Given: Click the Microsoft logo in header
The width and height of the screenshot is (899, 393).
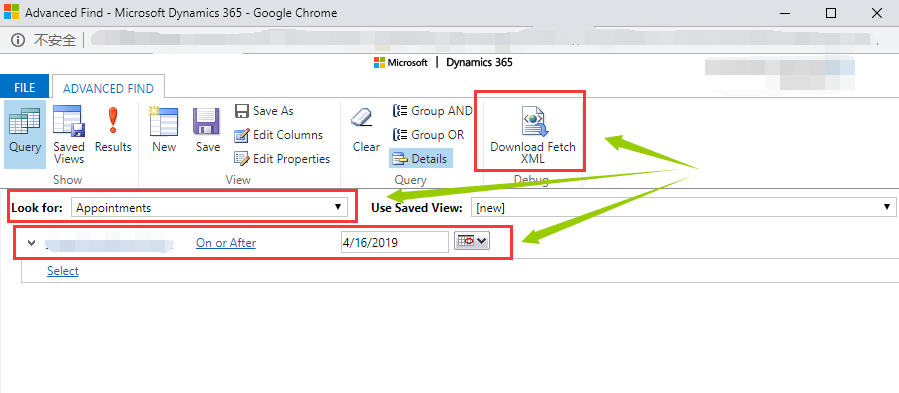Looking at the screenshot, I should click(x=401, y=63).
